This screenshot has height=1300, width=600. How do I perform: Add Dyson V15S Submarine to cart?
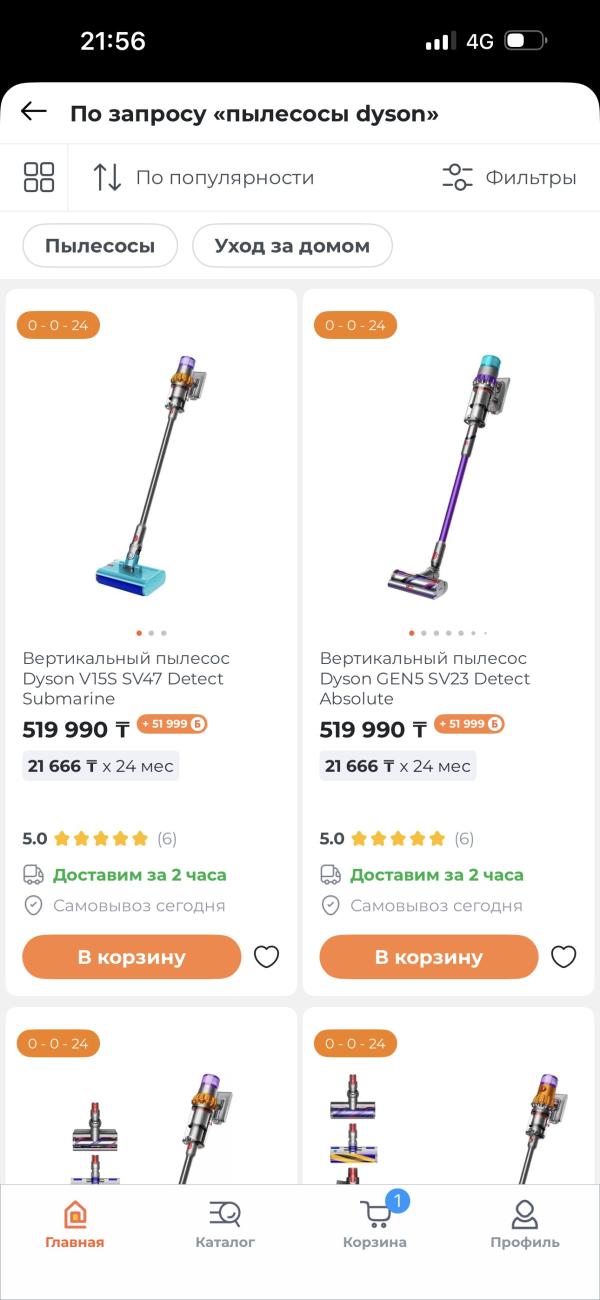[x=132, y=957]
